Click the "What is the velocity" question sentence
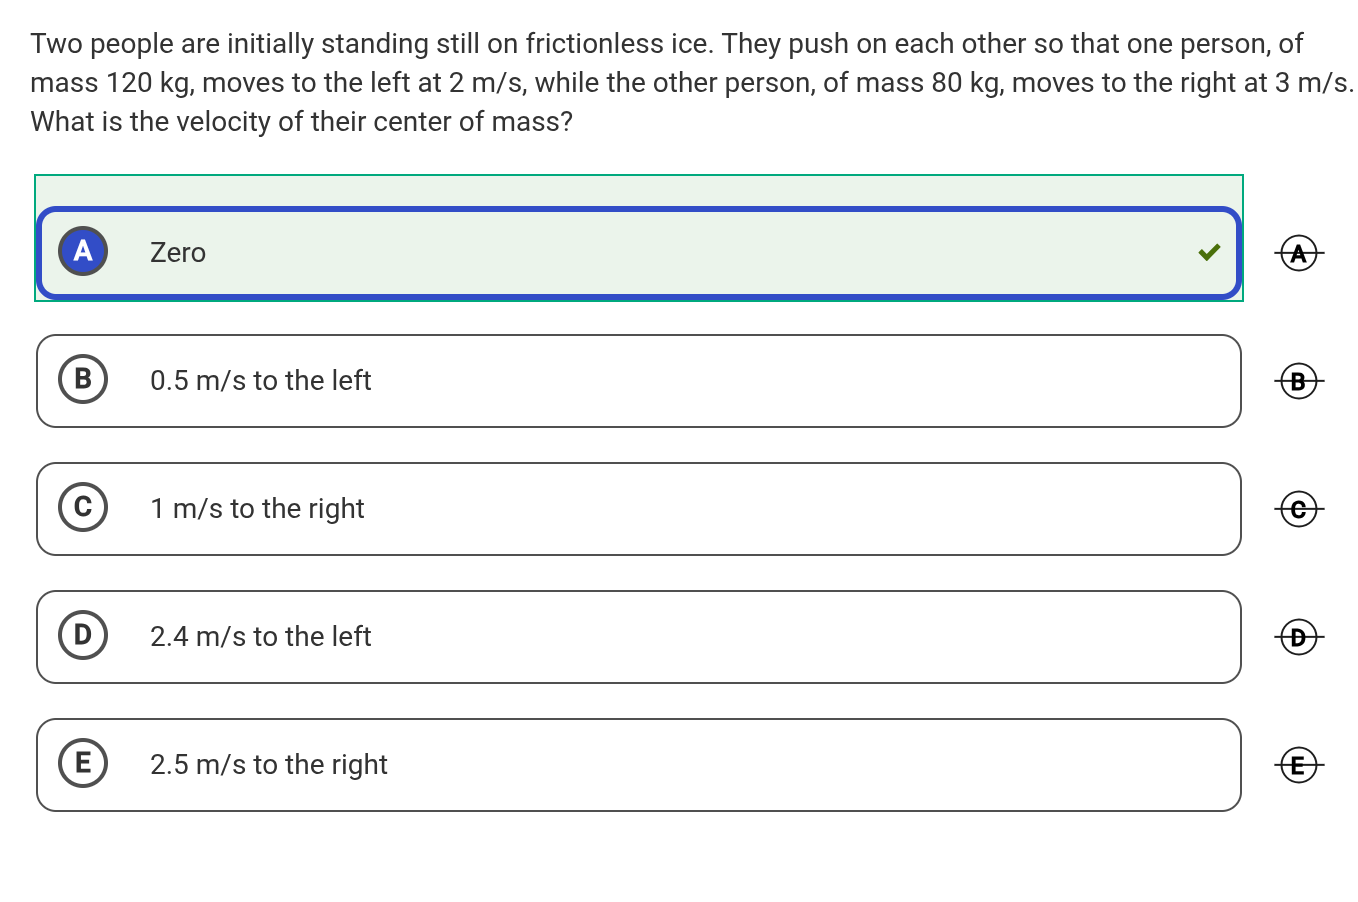The image size is (1358, 902). (301, 122)
